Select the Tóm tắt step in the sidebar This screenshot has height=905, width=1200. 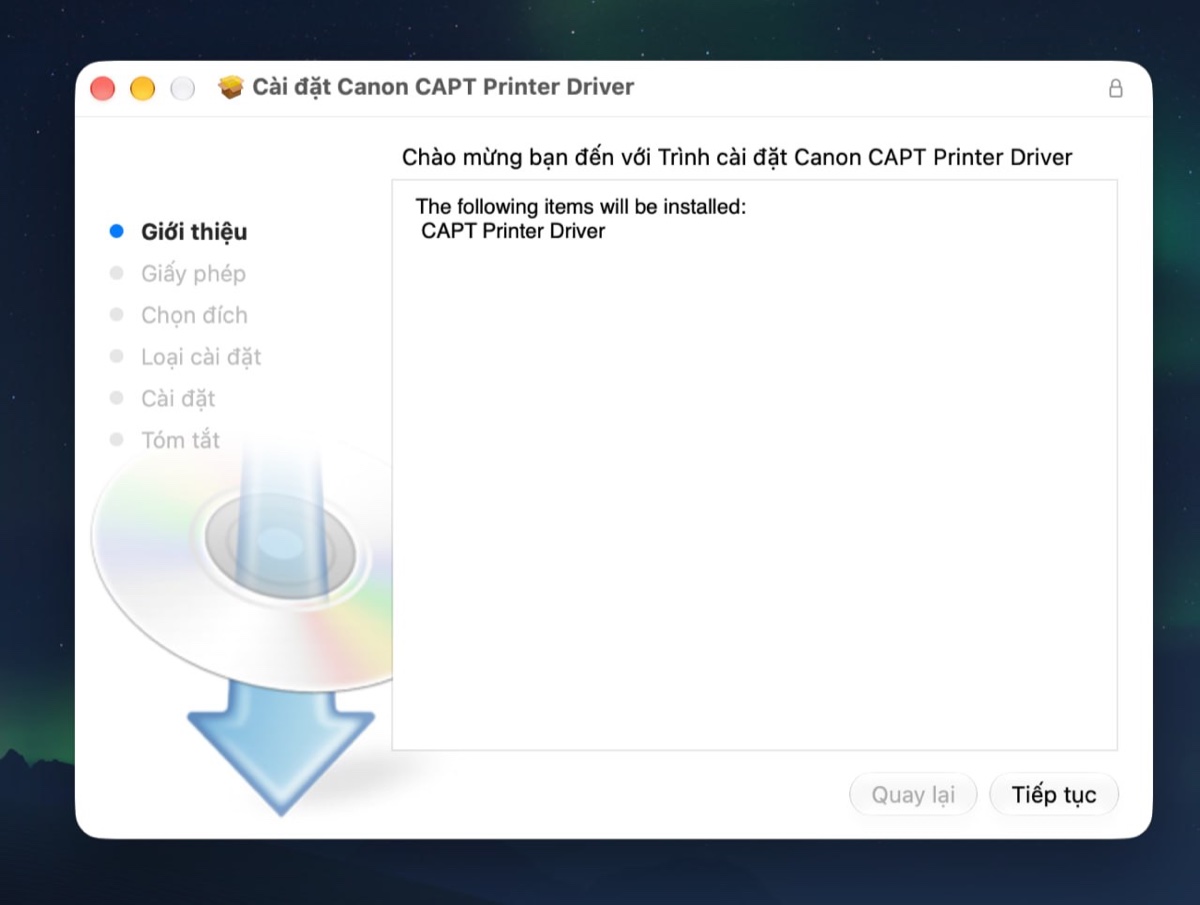click(x=180, y=440)
